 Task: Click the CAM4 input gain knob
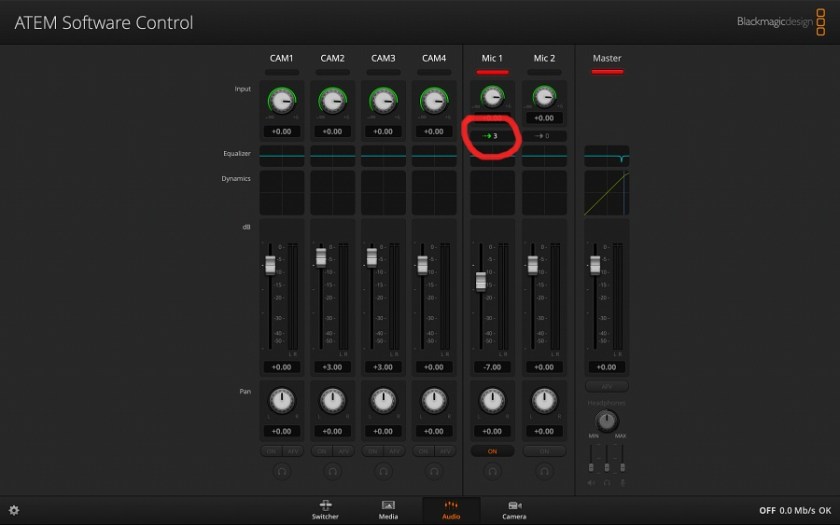tap(434, 101)
